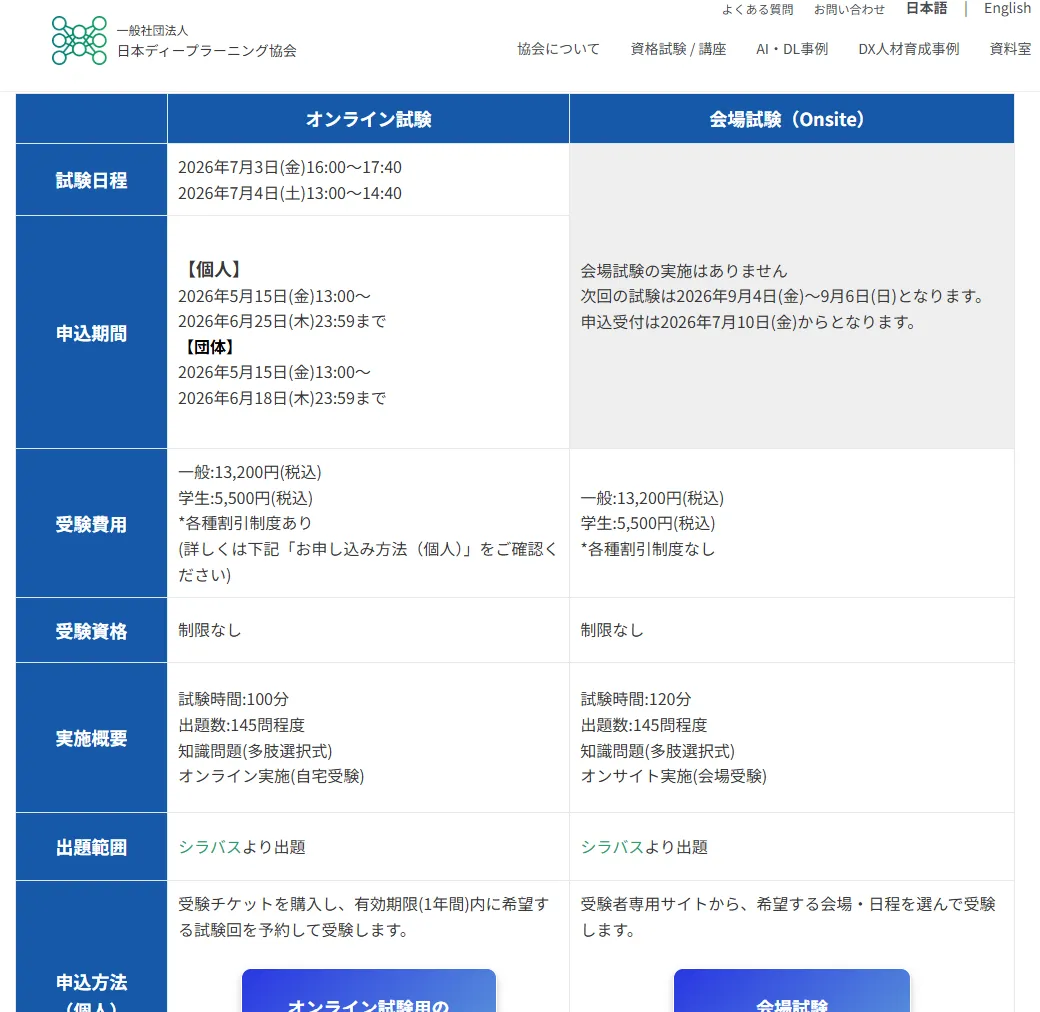Select the 2026年6月25日(木)23:59まで deadline text

point(282,321)
